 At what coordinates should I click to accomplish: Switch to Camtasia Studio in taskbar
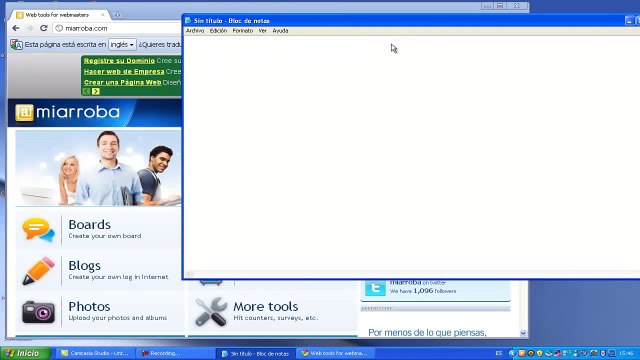coord(94,353)
